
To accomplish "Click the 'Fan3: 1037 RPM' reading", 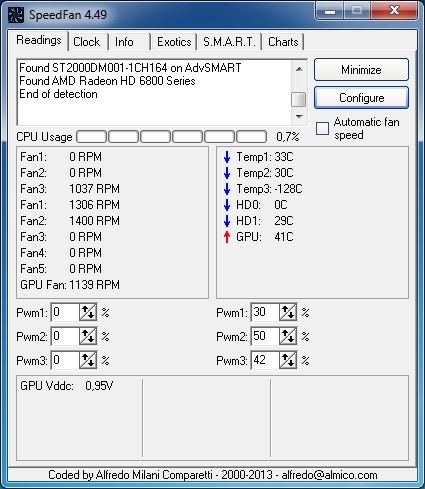I will pos(70,189).
